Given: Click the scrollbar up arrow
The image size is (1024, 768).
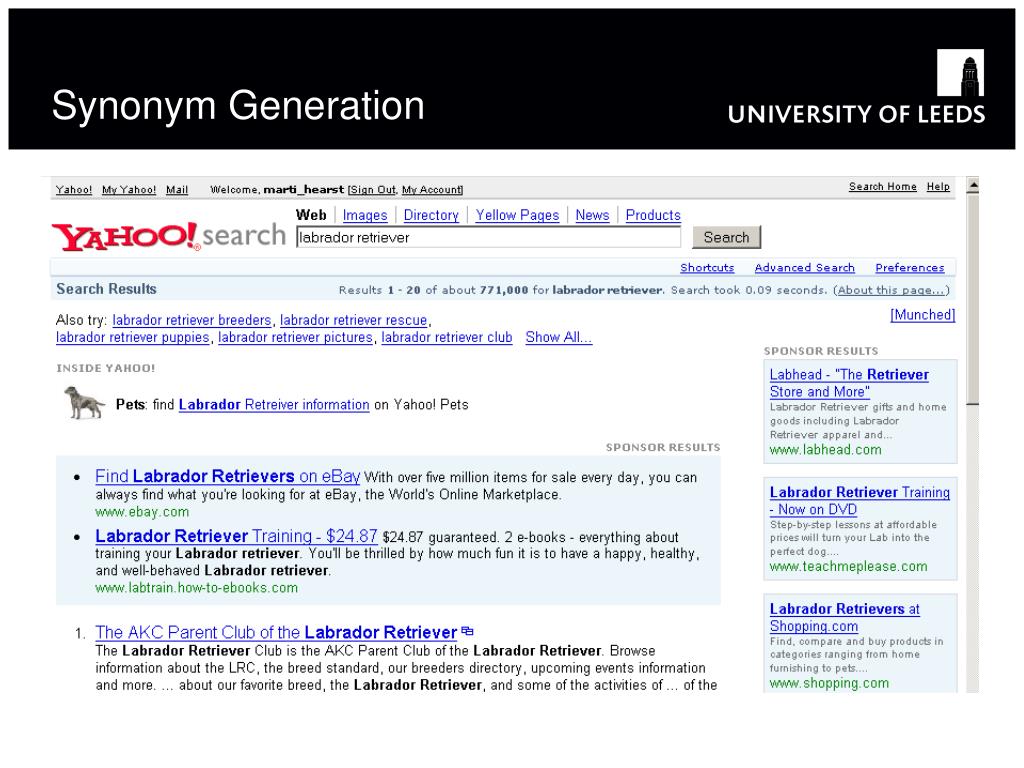Looking at the screenshot, I should click(973, 186).
